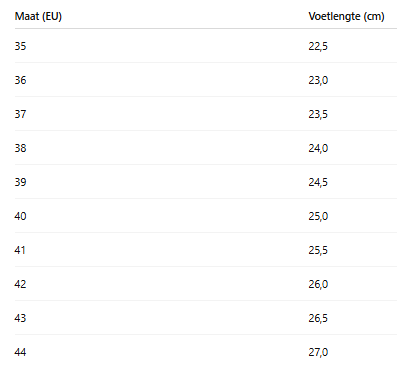Click the 22,5 foot length value
The width and height of the screenshot is (397, 376).
tap(318, 46)
